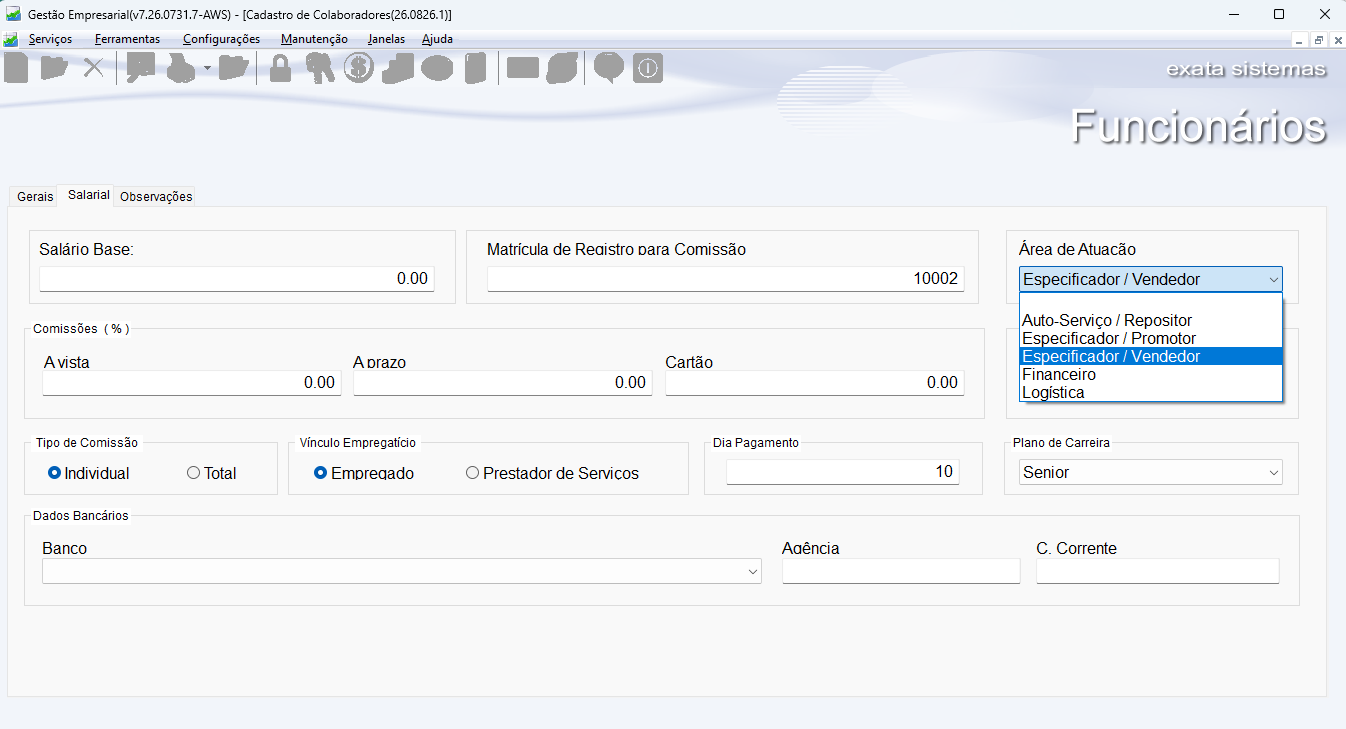Screen dimensions: 1346x729
Task: Click the X delete toolbar icon
Action: point(93,68)
